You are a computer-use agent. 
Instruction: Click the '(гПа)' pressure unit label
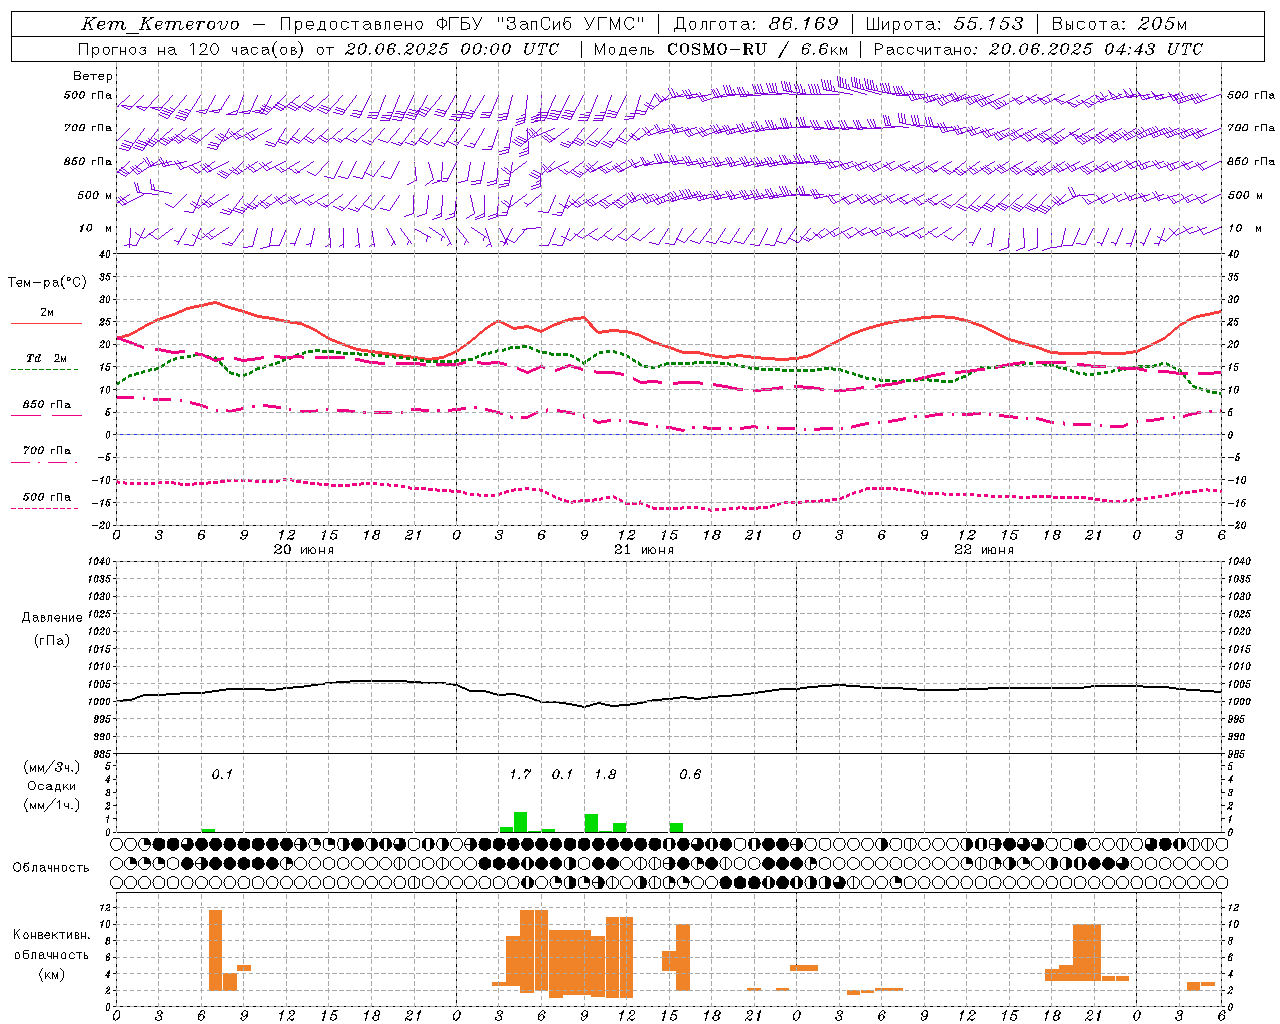pyautogui.click(x=52, y=641)
